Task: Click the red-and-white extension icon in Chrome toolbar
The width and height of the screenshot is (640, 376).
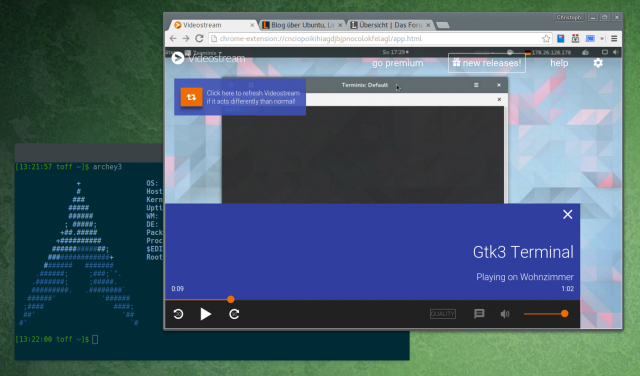Action: click(x=575, y=38)
